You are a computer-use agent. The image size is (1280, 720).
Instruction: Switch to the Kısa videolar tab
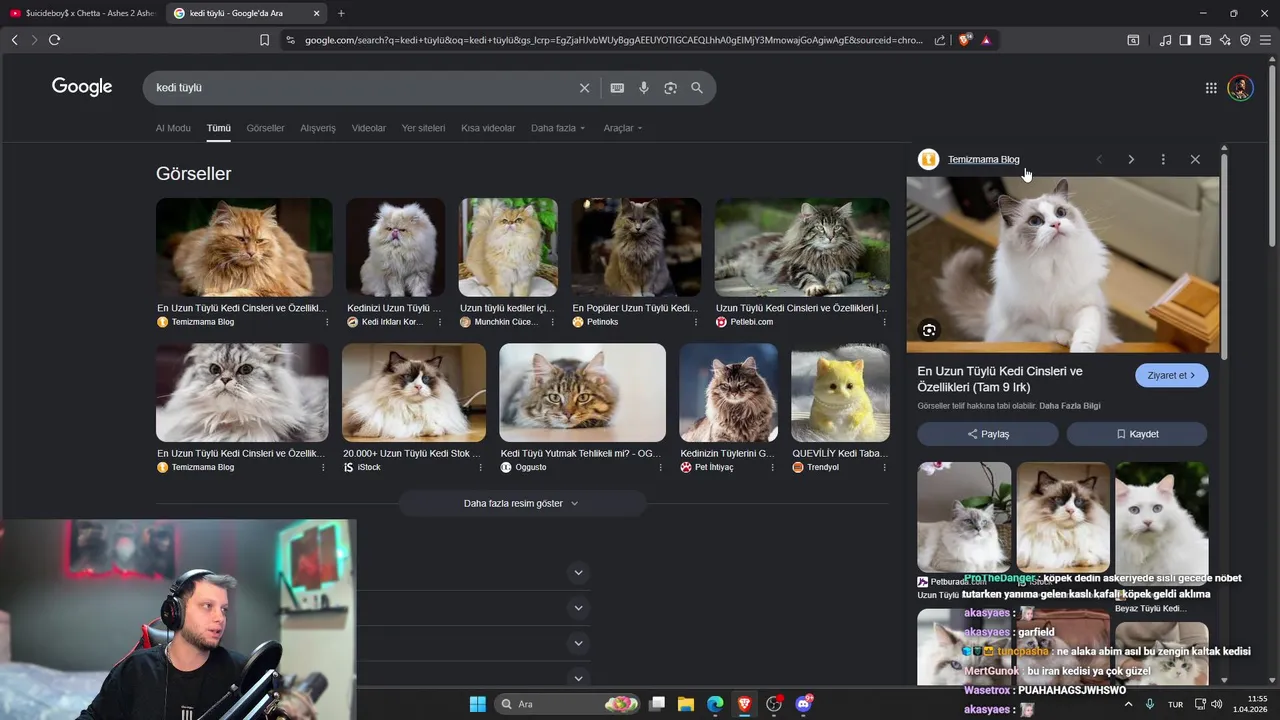(488, 128)
